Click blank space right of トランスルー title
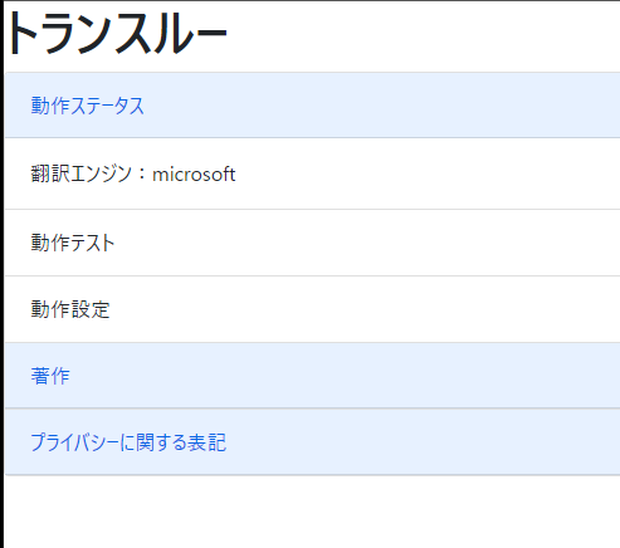The height and width of the screenshot is (548, 620). tap(423, 36)
